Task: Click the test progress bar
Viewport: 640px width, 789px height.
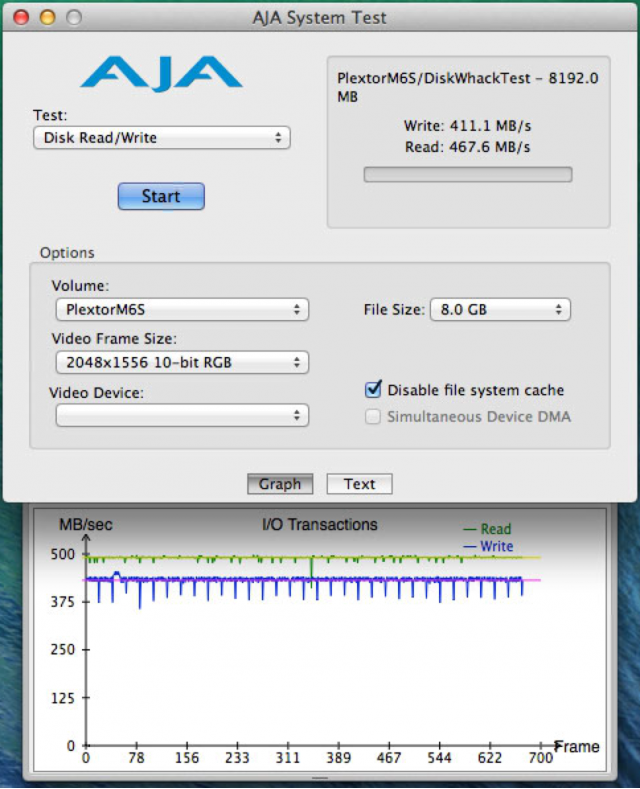Action: coord(468,175)
